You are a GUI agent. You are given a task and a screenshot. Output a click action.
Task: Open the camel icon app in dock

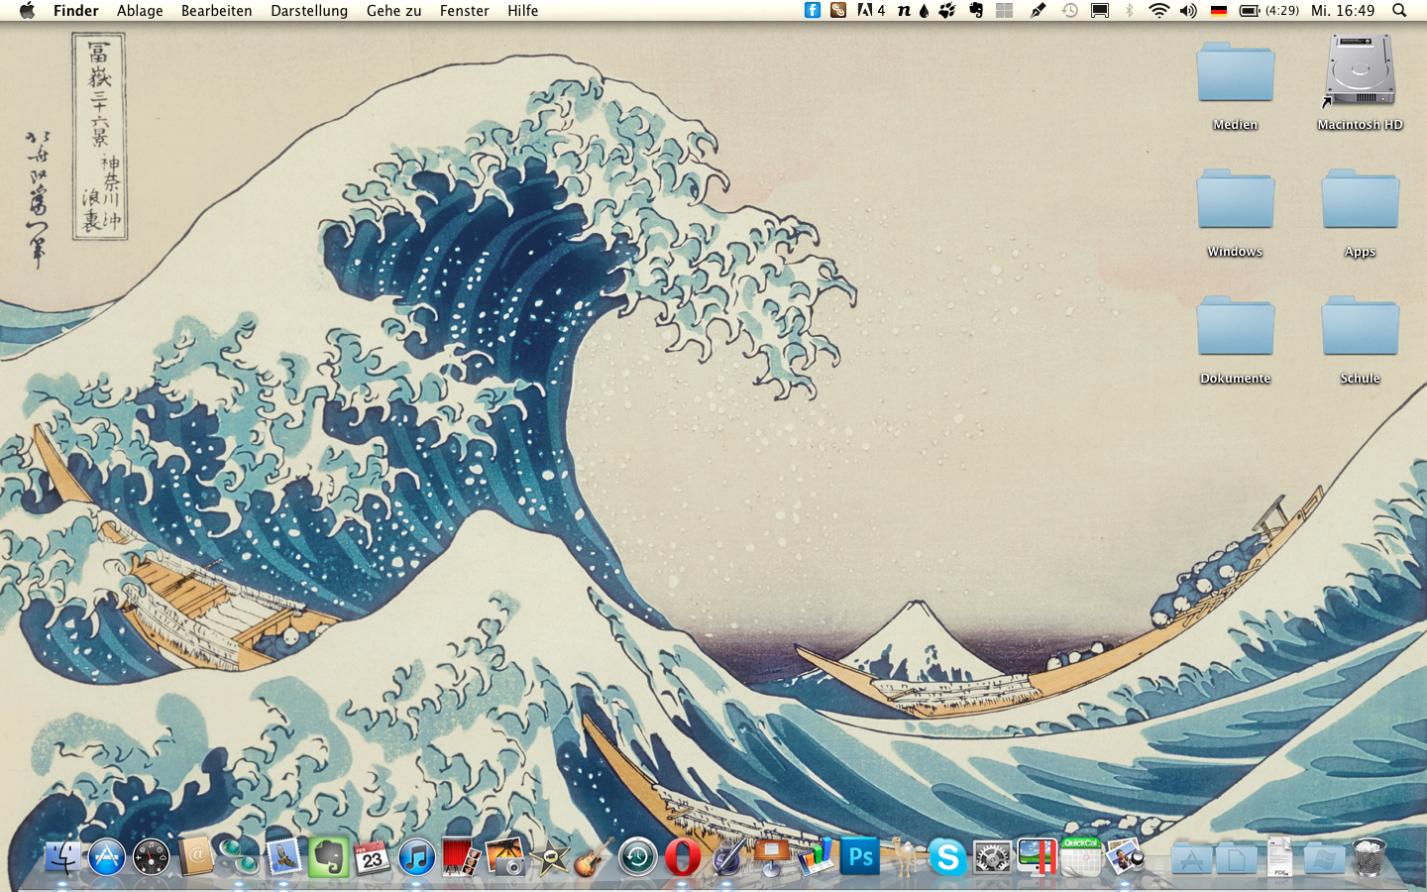pyautogui.click(x=904, y=857)
